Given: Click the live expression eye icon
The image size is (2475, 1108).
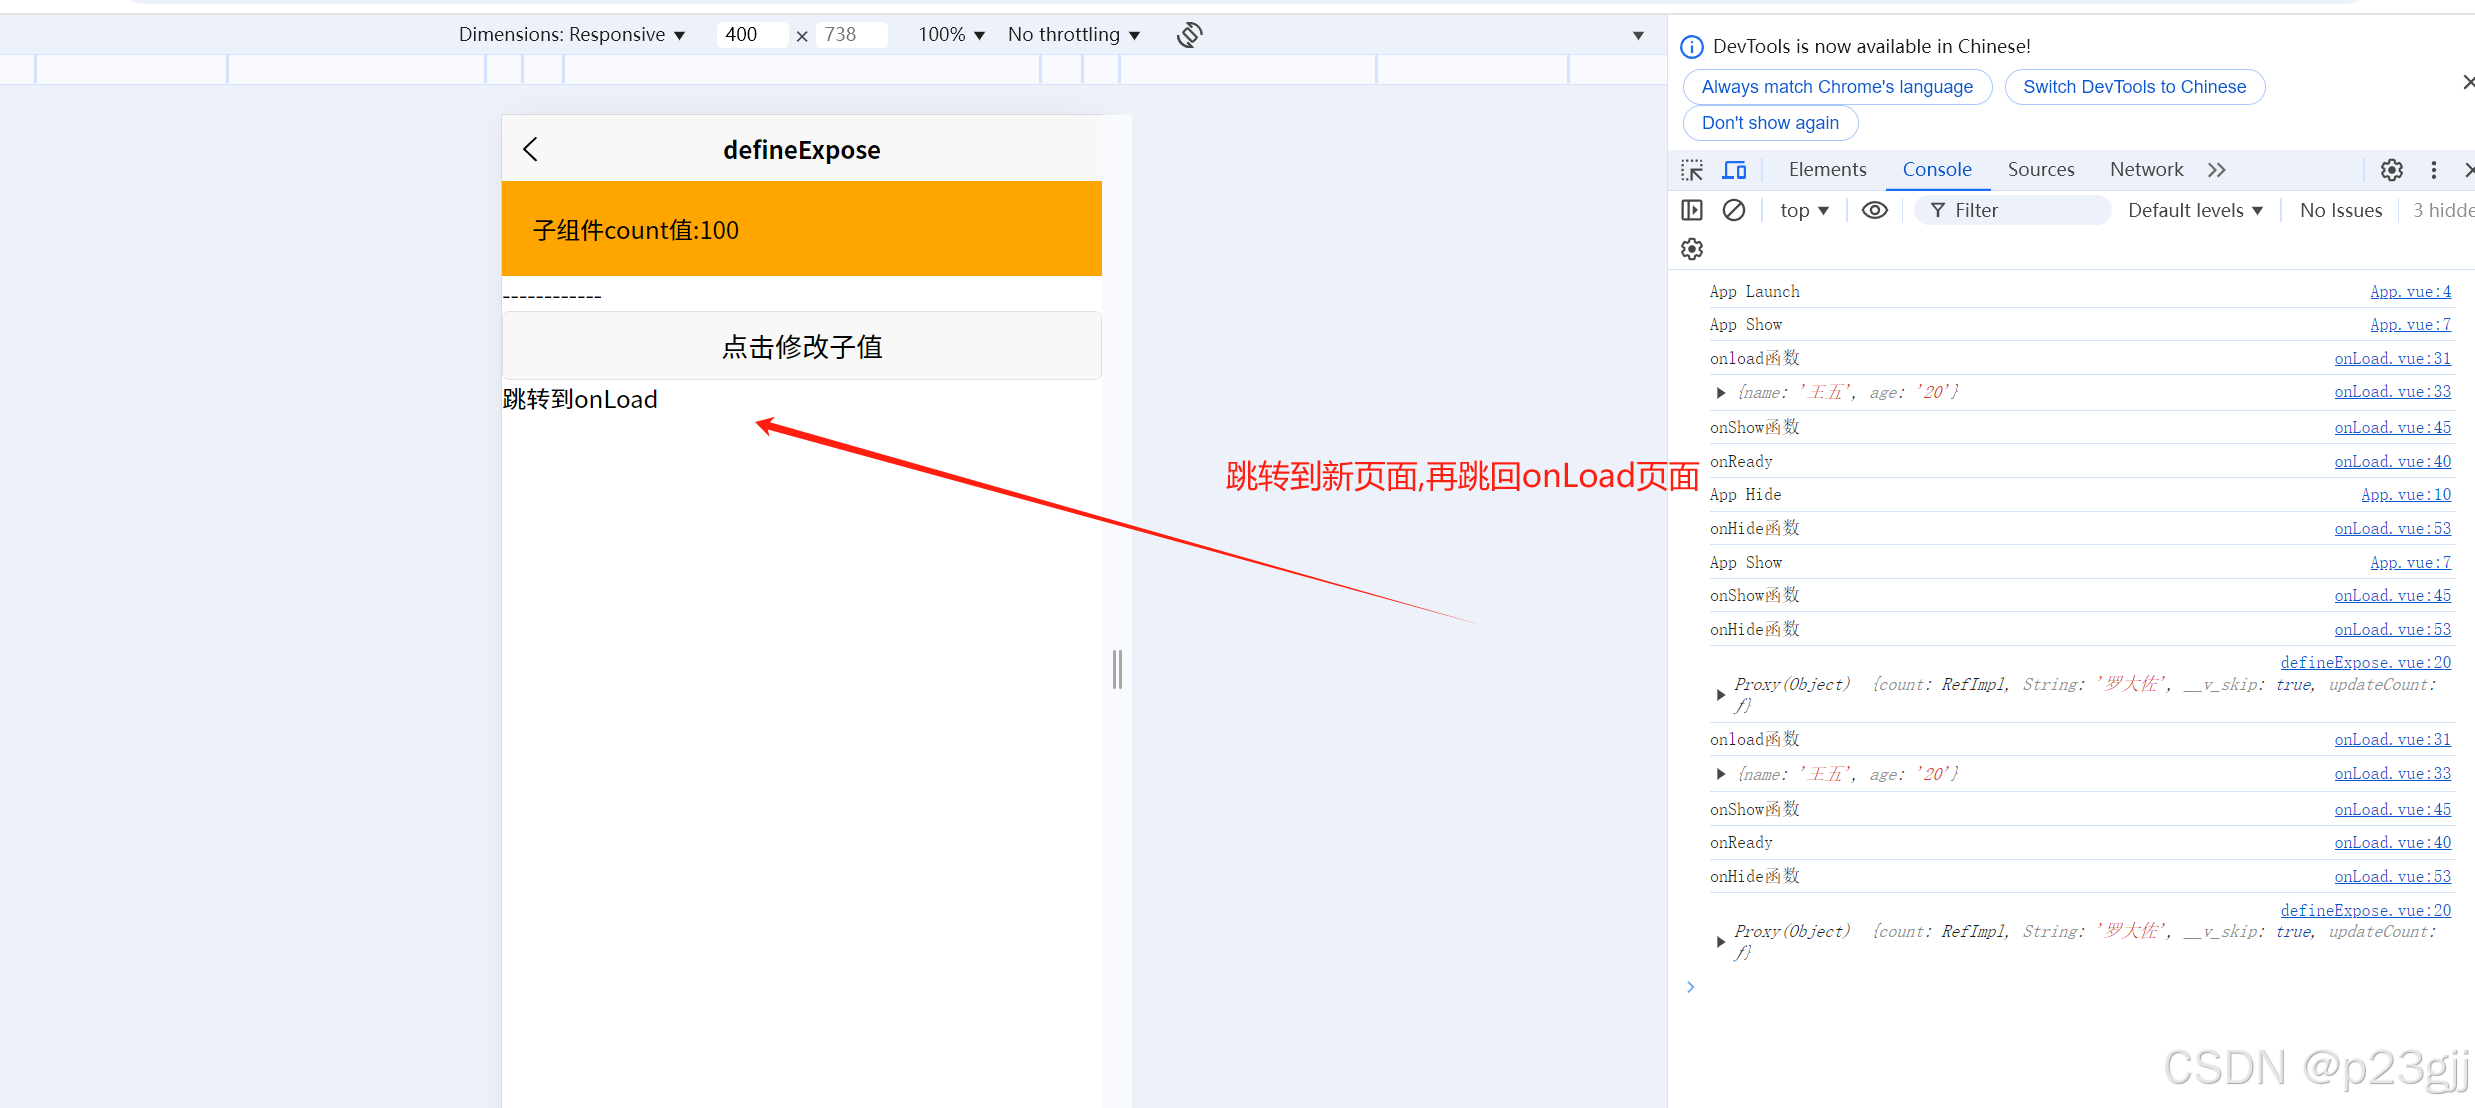Looking at the screenshot, I should (x=1874, y=210).
